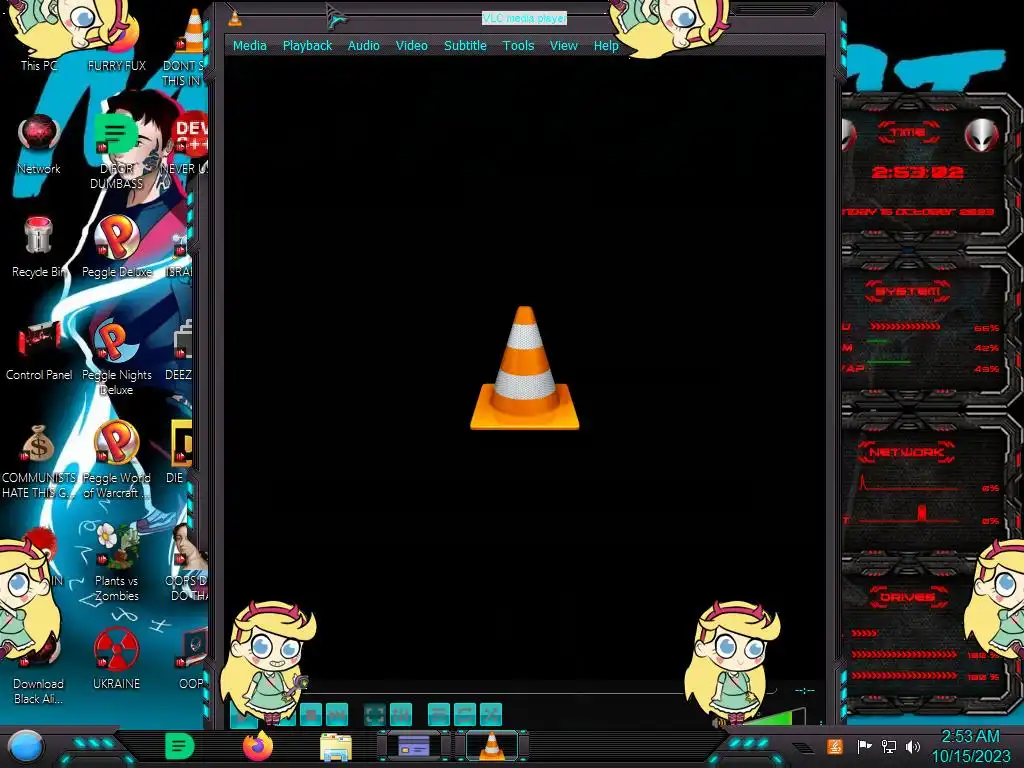Select the Network desktop icon
This screenshot has height=768, width=1024.
(39, 145)
